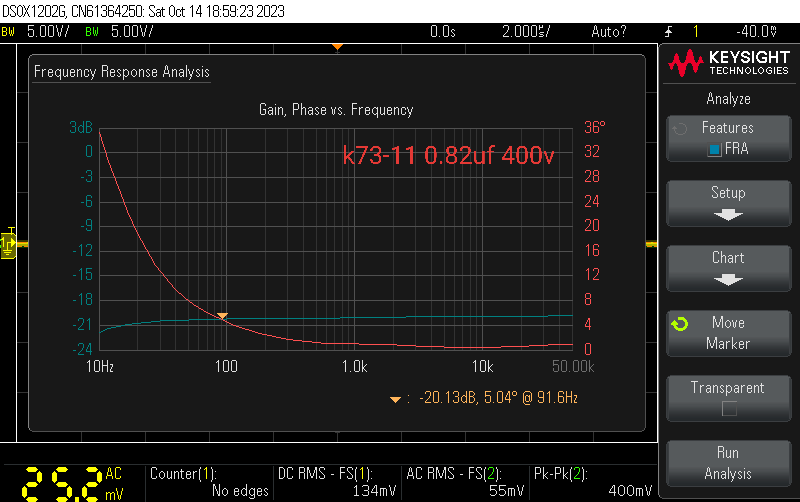Click the 36° phase axis label
The image size is (800, 502).
[595, 127]
